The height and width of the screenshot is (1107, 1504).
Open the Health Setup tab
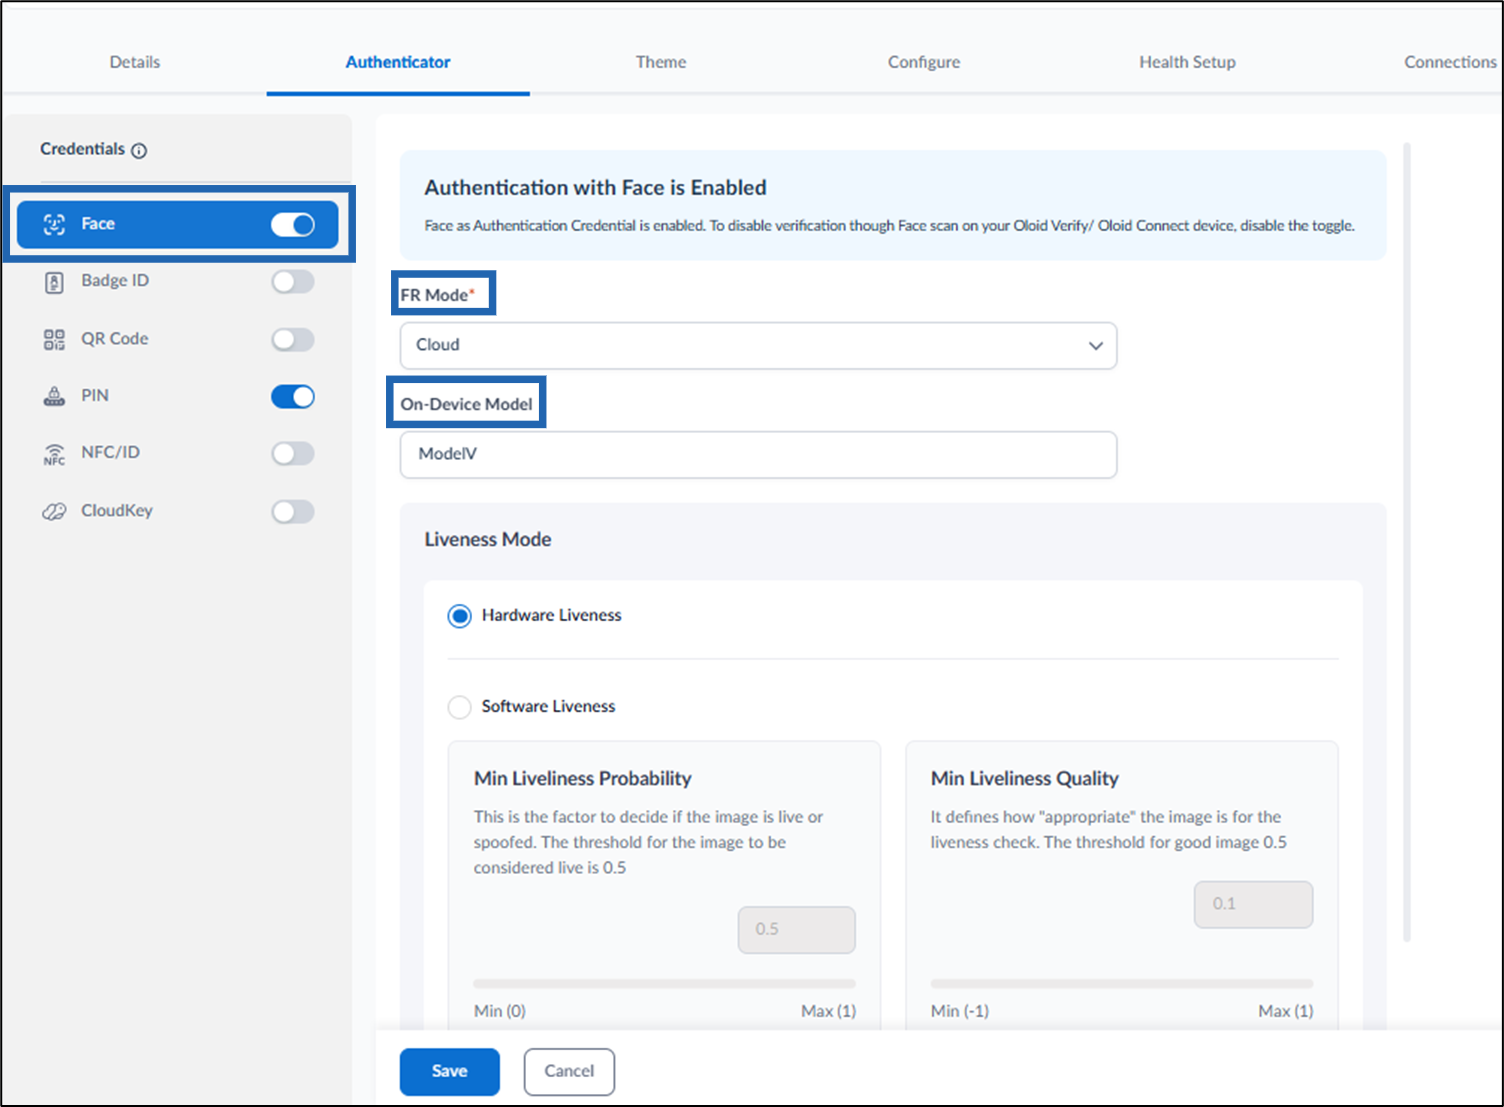(x=1187, y=62)
